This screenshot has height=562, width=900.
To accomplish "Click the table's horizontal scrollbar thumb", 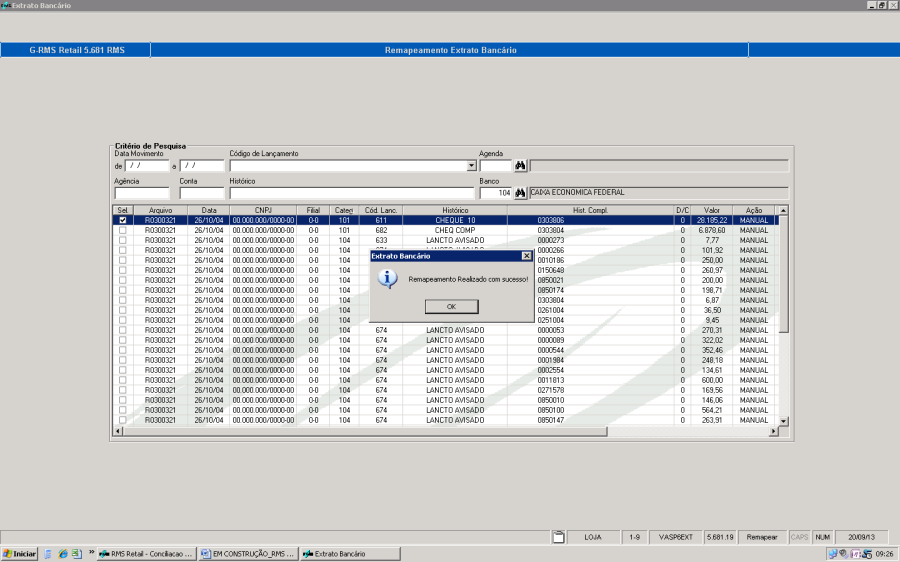I will click(365, 431).
